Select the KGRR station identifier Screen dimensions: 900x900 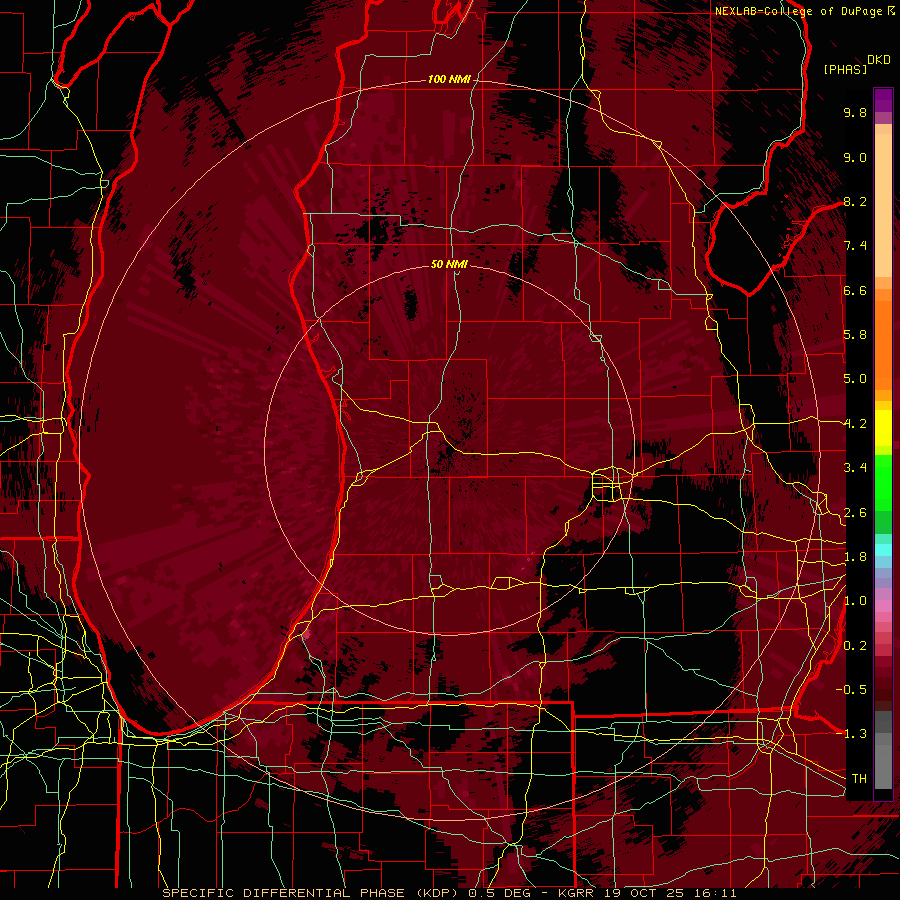pos(578,893)
